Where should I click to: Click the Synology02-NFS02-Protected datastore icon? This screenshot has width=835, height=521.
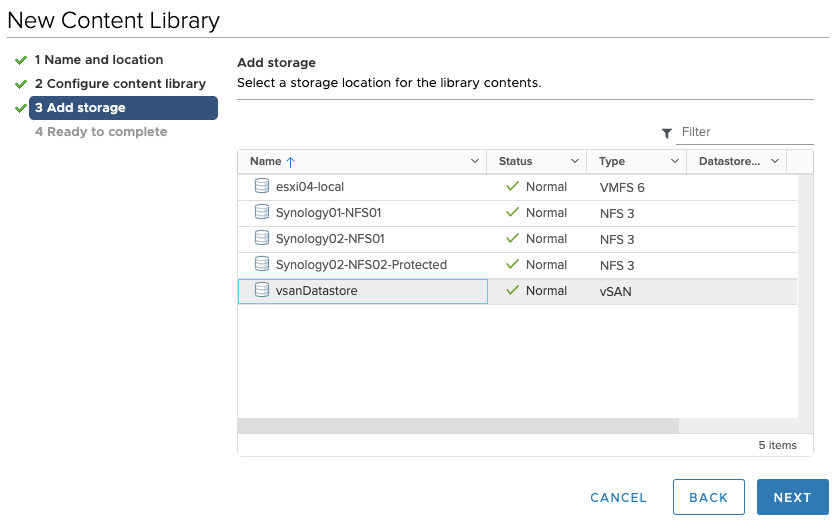click(262, 265)
